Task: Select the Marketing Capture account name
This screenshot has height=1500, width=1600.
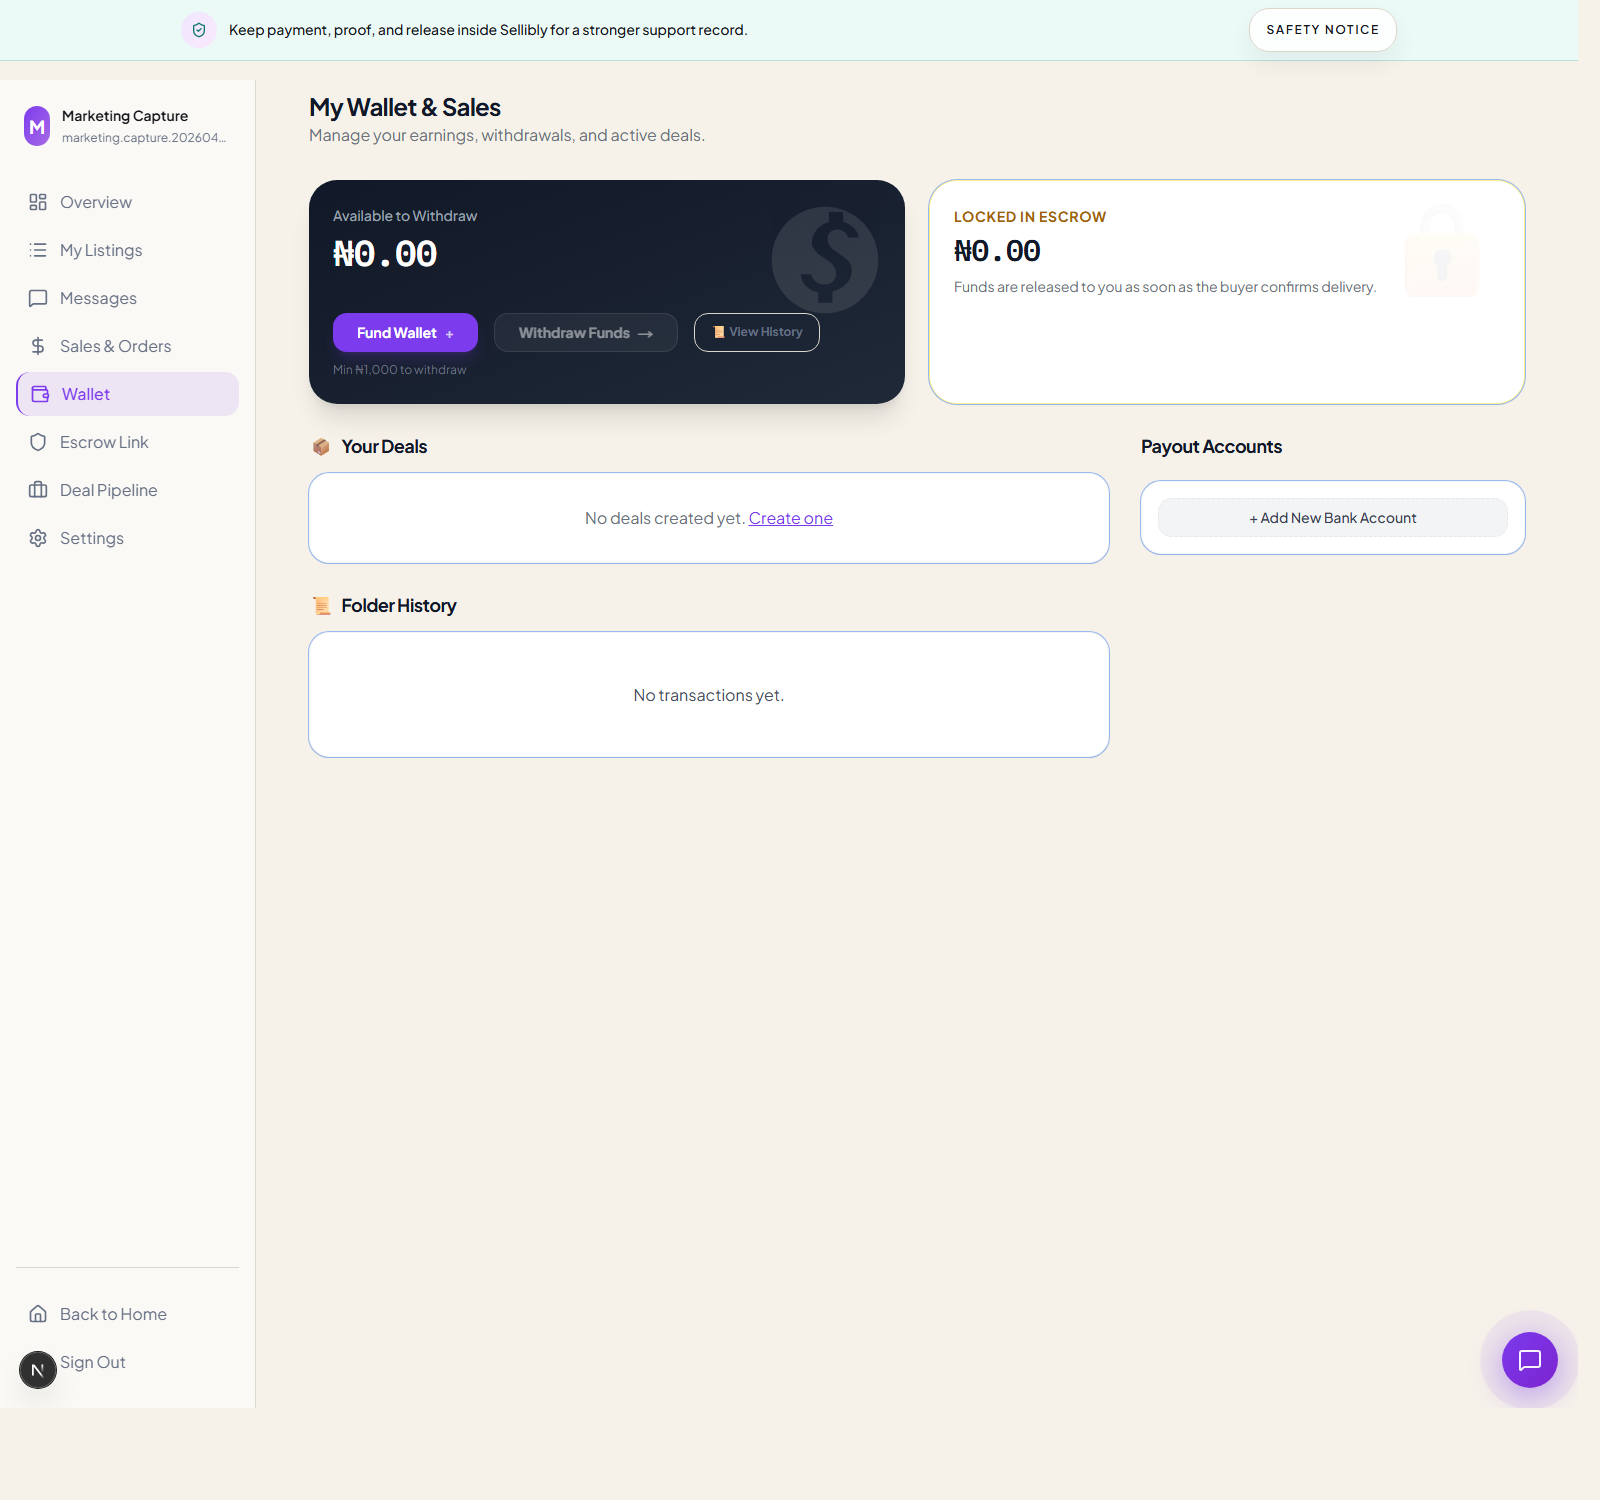Action: (x=125, y=116)
